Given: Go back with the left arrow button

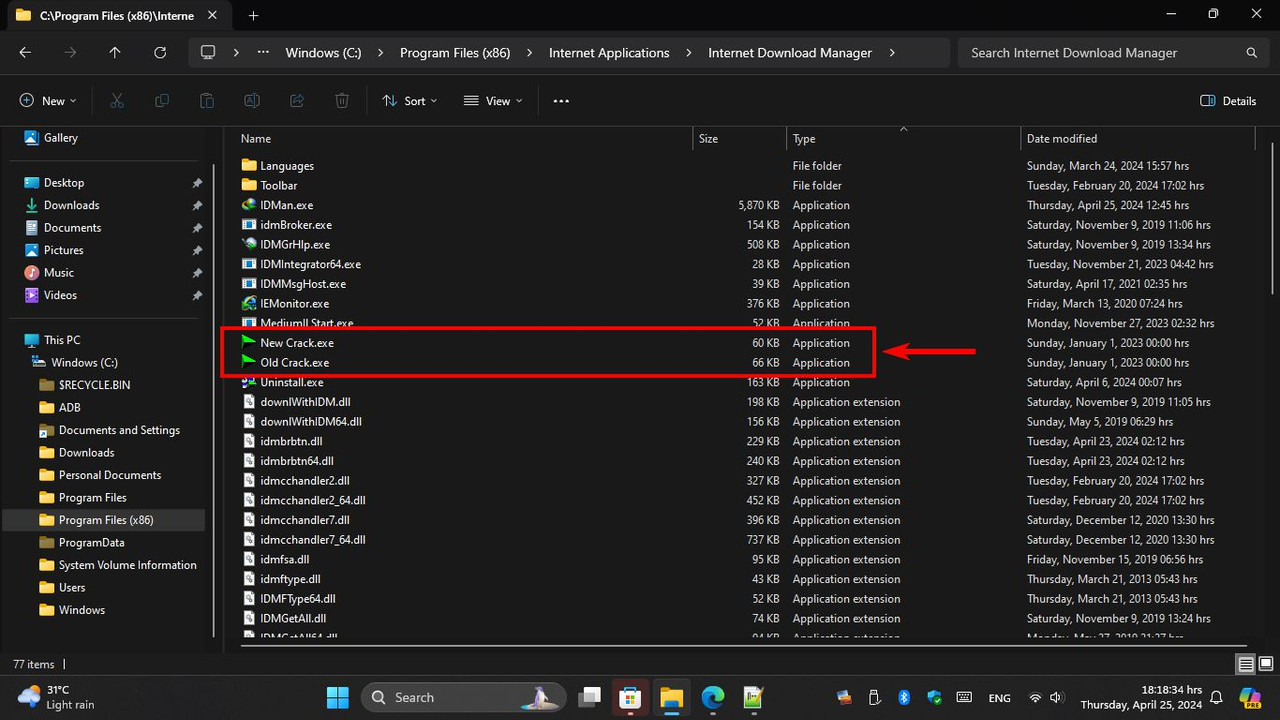Looking at the screenshot, I should (x=25, y=53).
